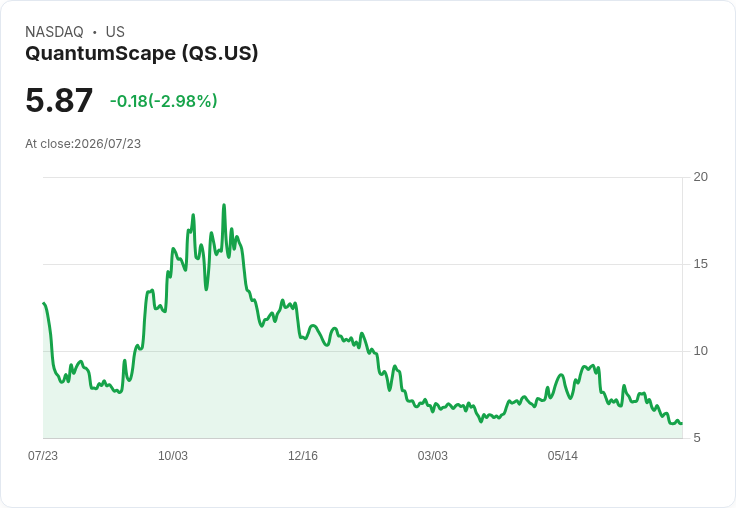Click the QuantumScape (QS.US) title
736x508 pixels.
click(142, 54)
